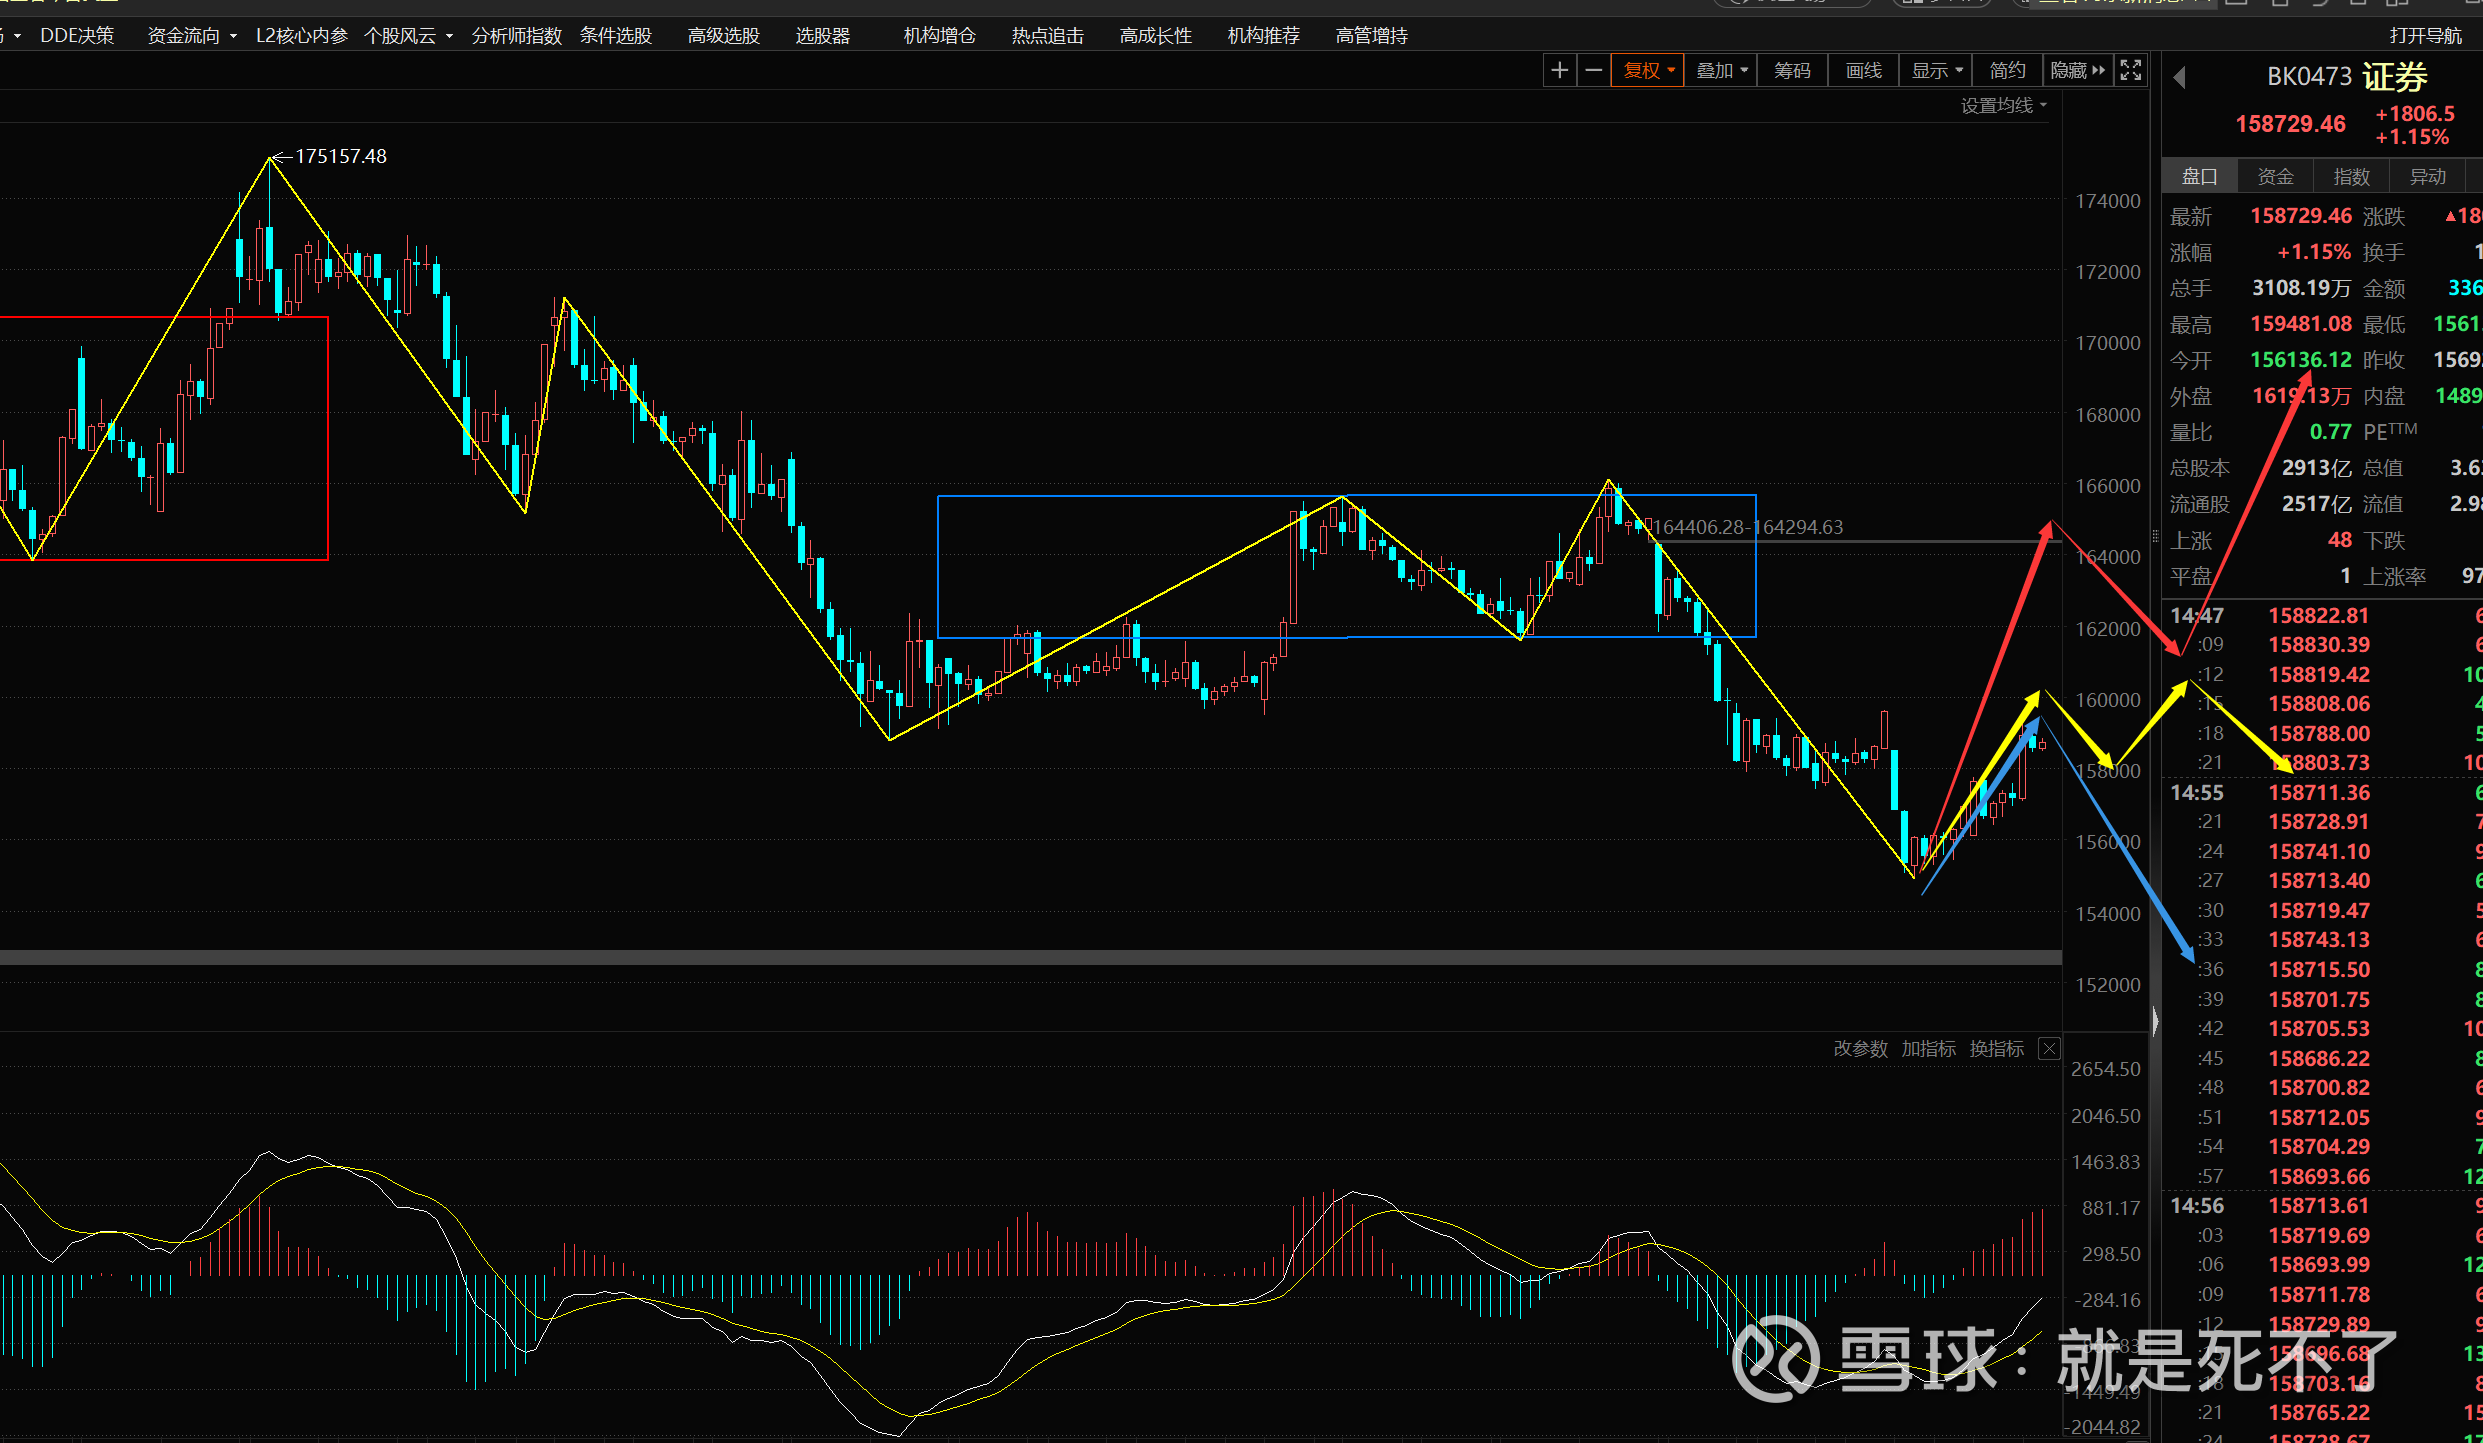2483x1443 pixels.
Task: Click the zoom in plus icon
Action: (x=1559, y=70)
